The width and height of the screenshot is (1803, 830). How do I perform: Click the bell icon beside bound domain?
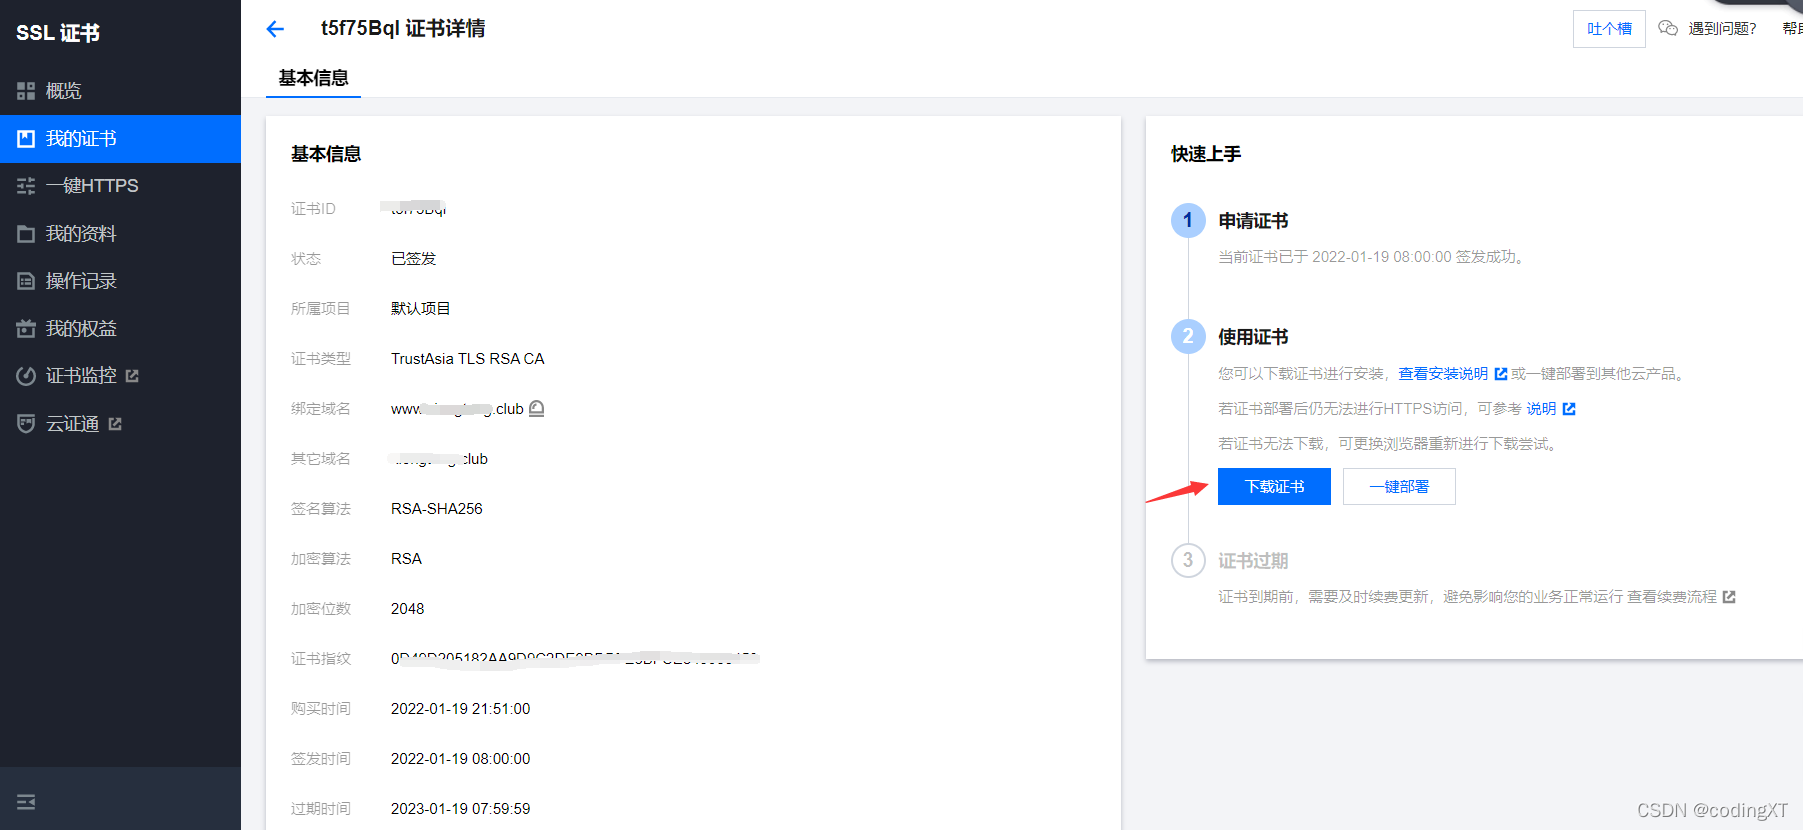tap(537, 408)
